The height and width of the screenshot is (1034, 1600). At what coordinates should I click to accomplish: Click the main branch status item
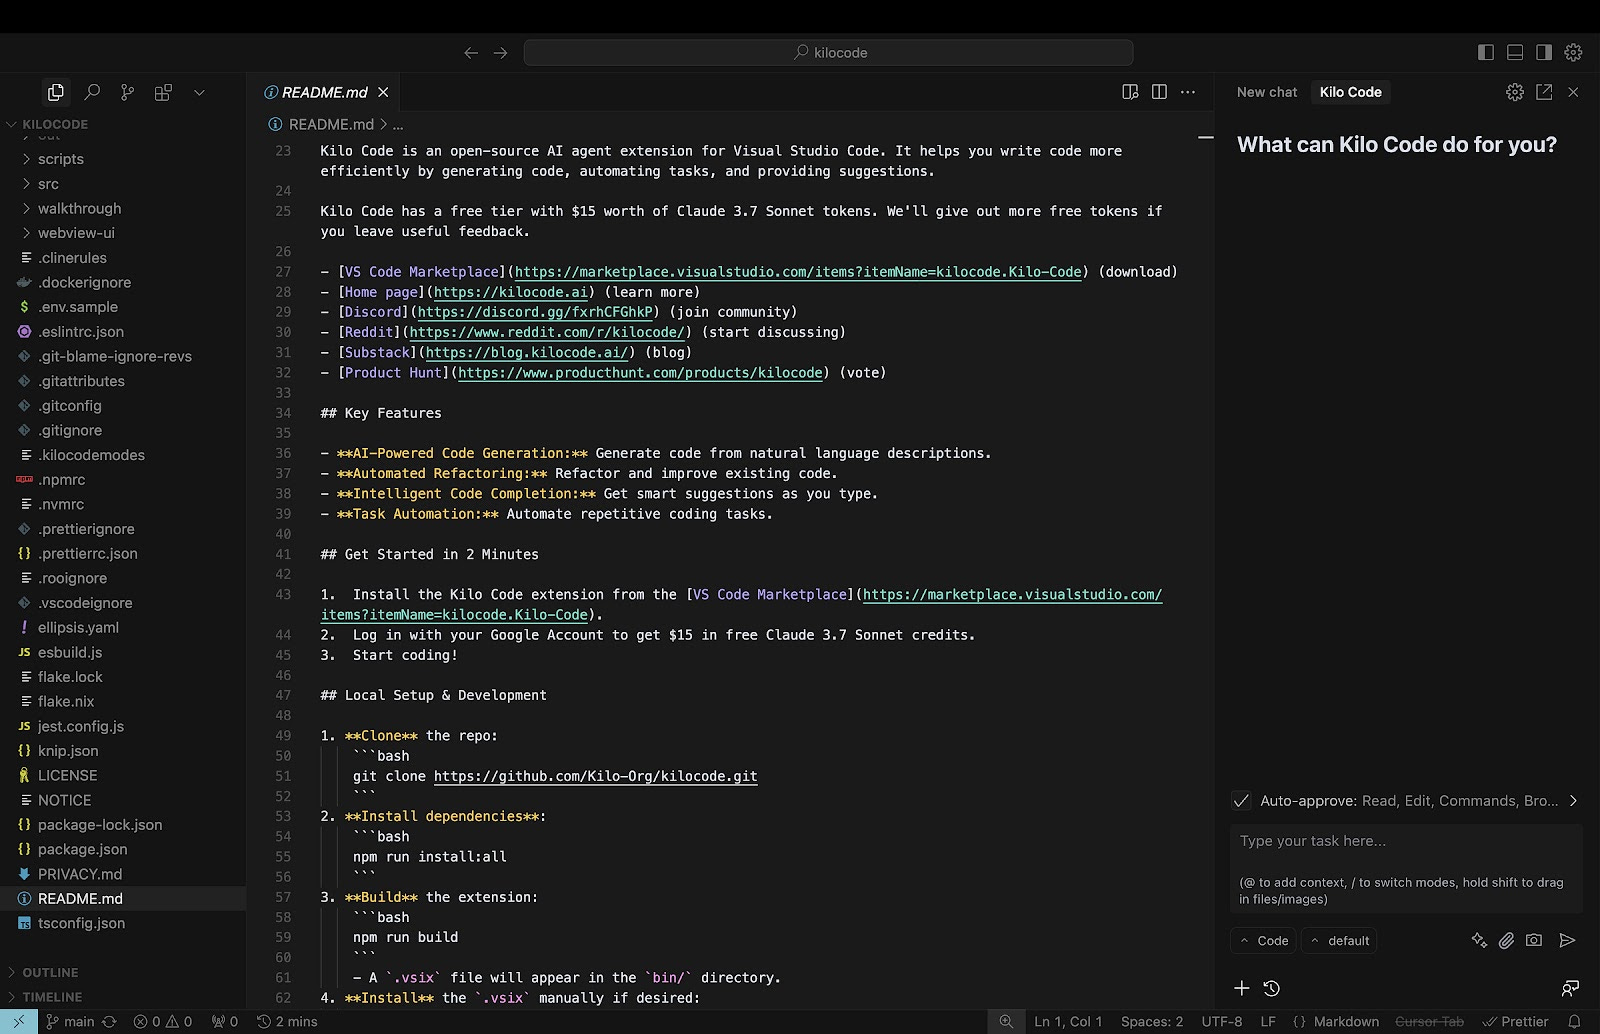point(70,1021)
